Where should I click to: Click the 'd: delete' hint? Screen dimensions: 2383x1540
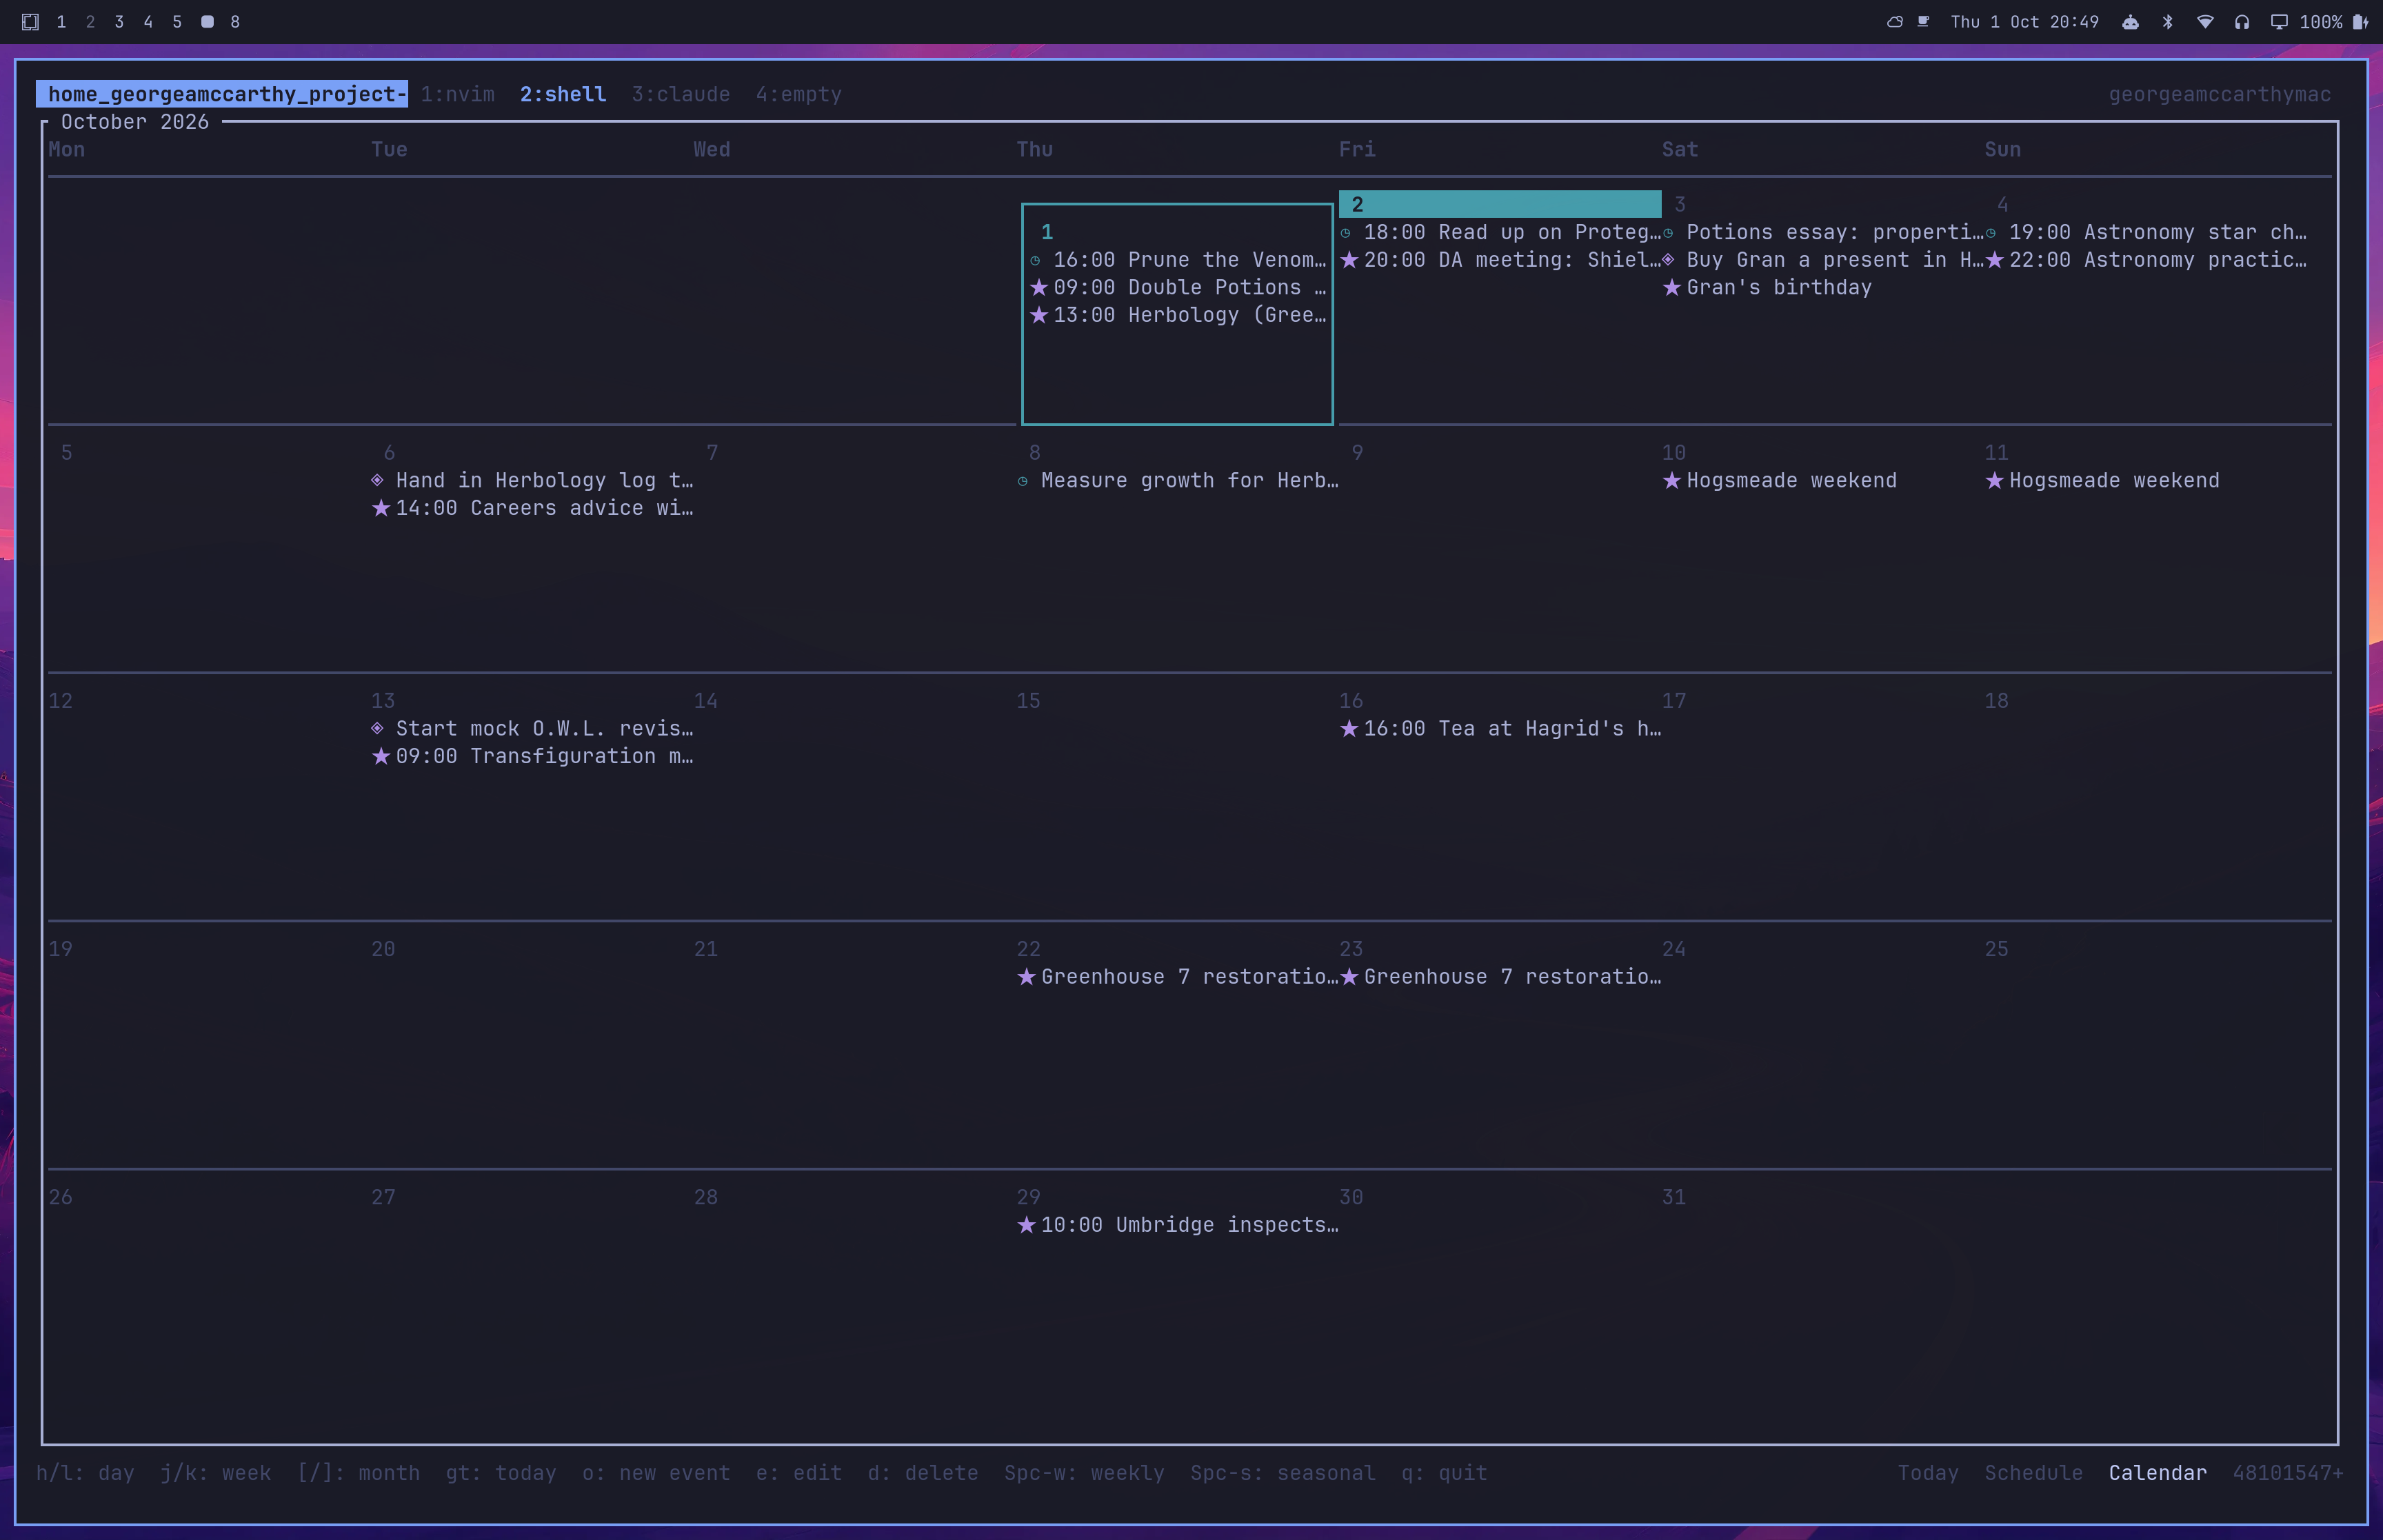point(923,1473)
